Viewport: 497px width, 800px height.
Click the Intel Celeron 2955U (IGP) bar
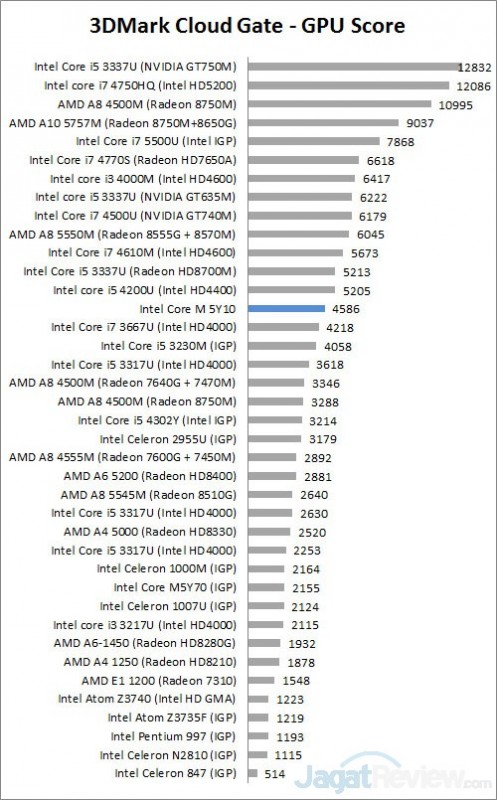coord(275,439)
